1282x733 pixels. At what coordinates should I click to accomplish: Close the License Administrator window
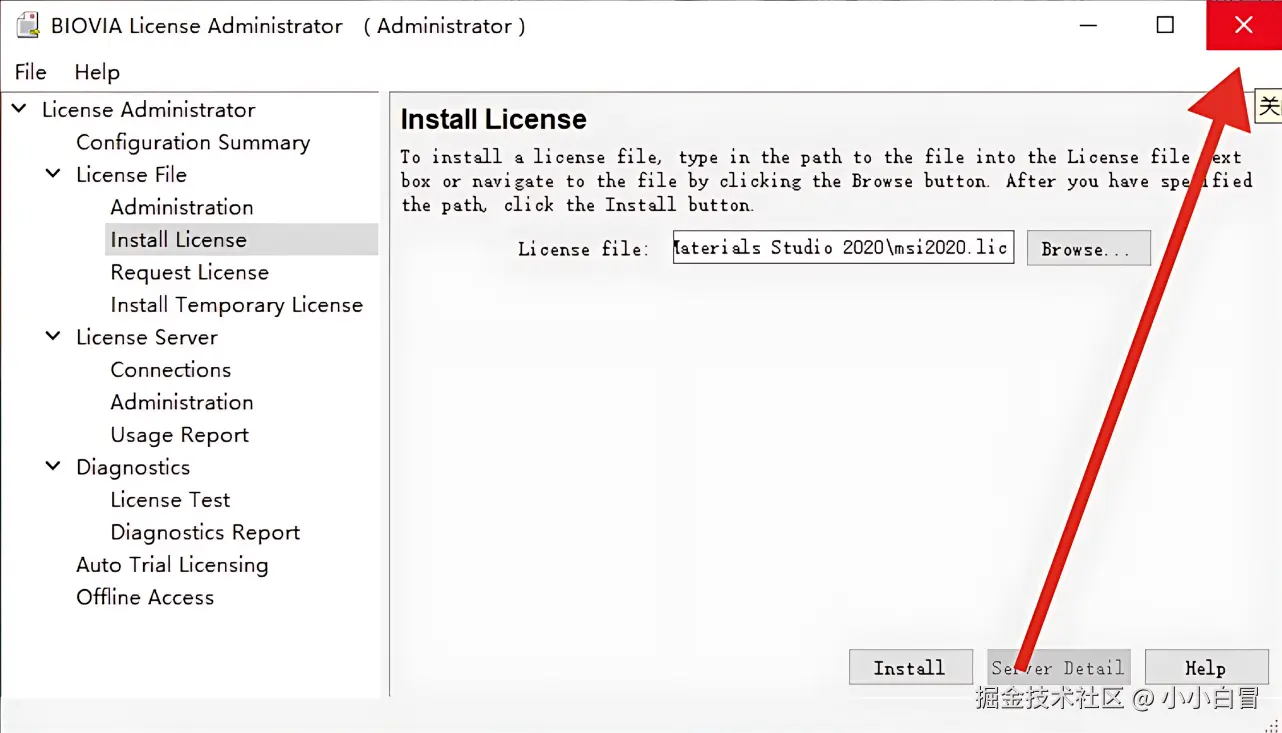pyautogui.click(x=1243, y=25)
